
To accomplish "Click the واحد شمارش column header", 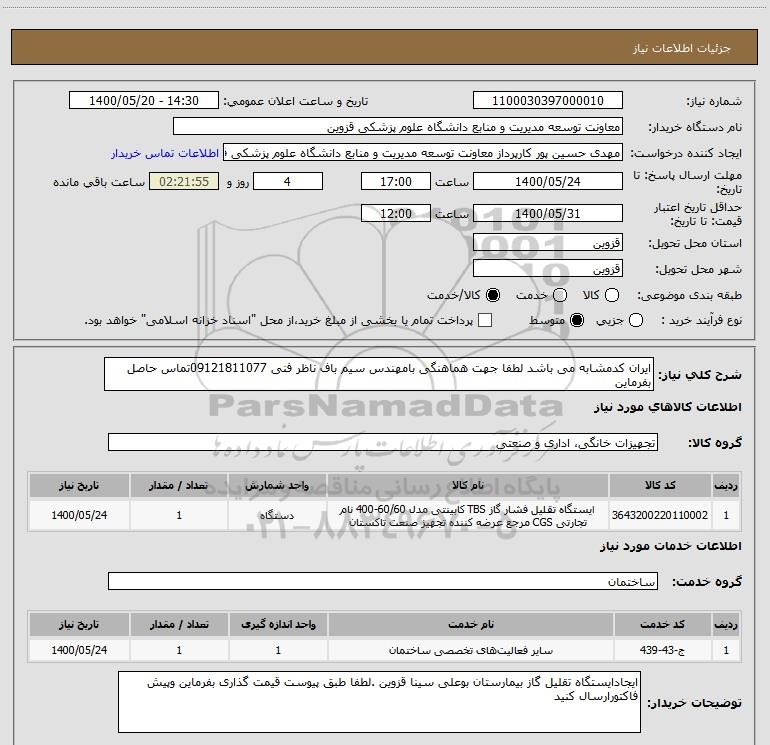I will click(277, 485).
